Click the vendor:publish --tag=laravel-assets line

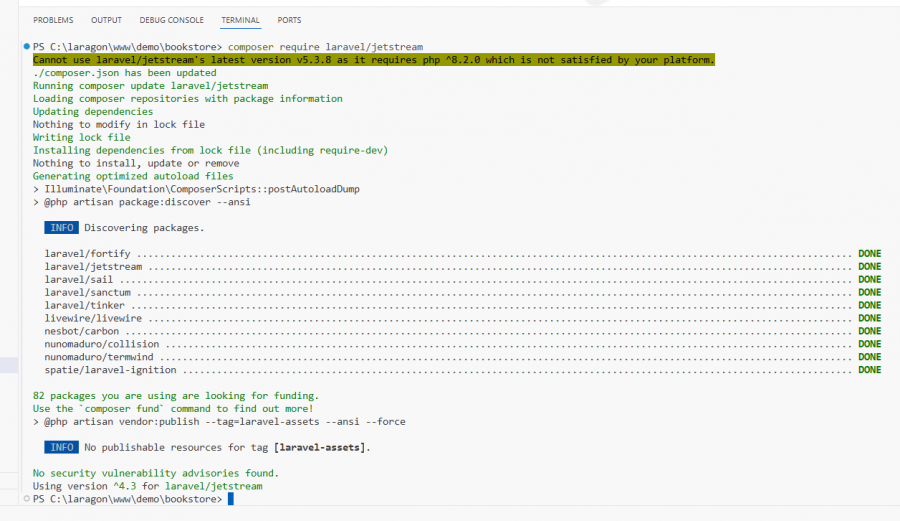(x=219, y=421)
